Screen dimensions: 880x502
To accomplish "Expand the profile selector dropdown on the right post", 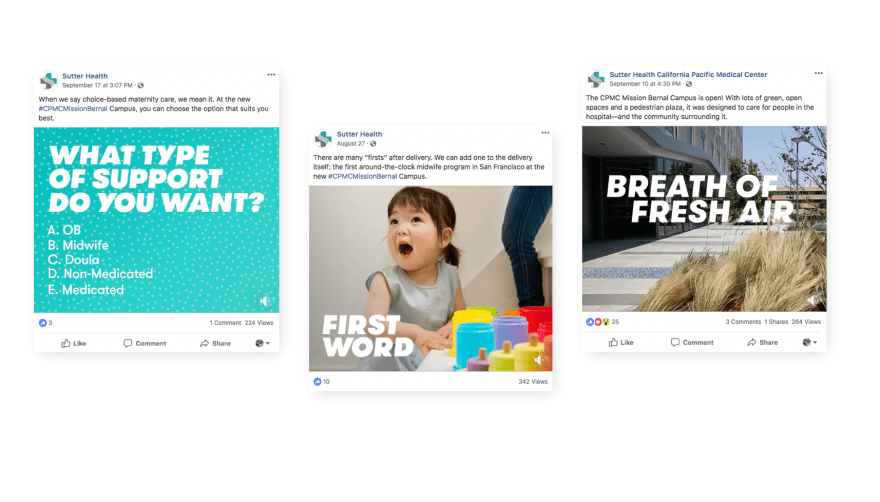I will click(x=810, y=342).
